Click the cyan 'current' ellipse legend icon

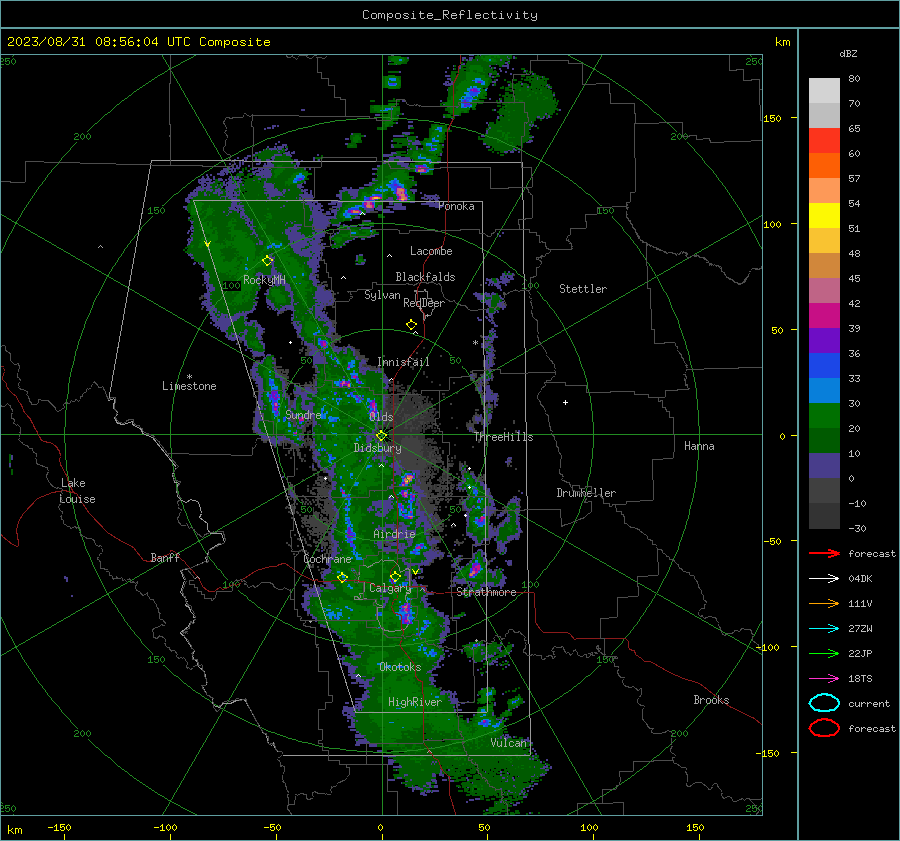coord(824,703)
